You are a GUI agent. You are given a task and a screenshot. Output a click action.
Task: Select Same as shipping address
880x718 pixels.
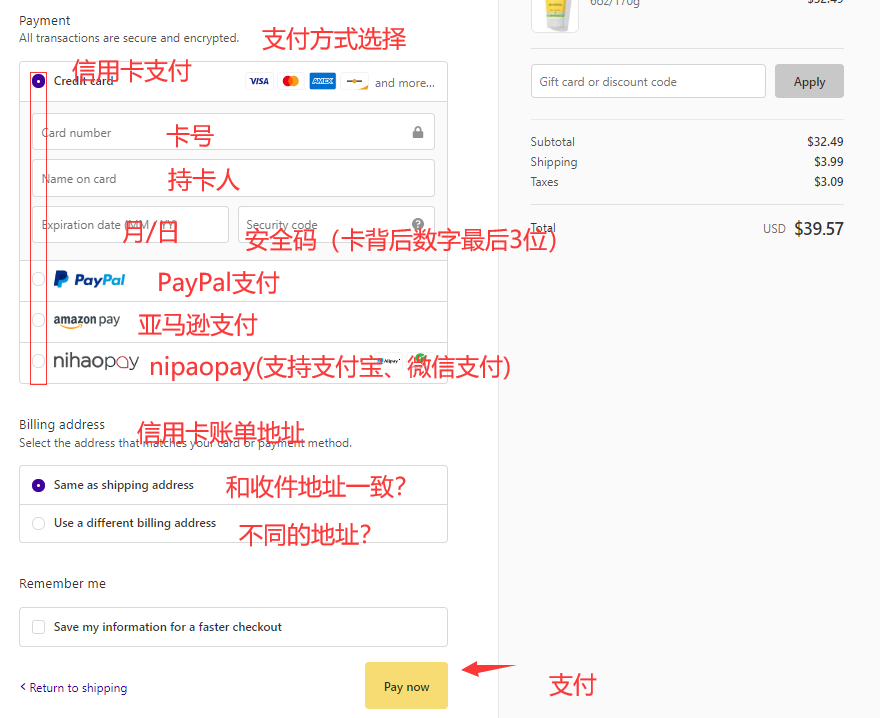(x=38, y=485)
